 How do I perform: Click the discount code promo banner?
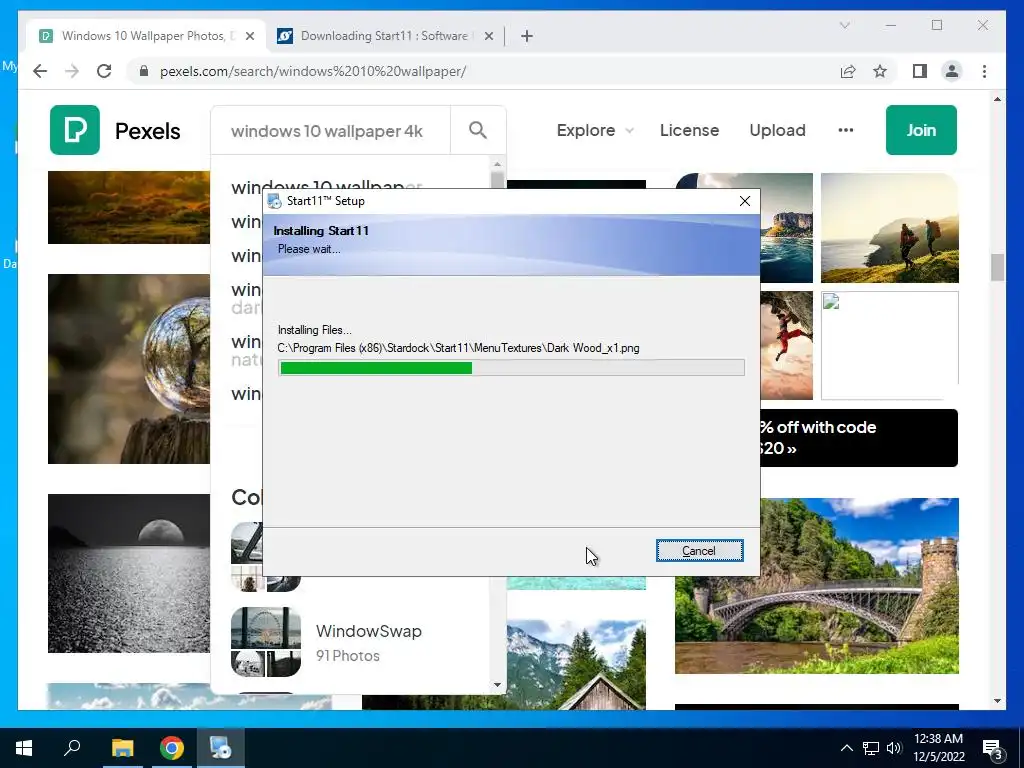pyautogui.click(x=859, y=438)
